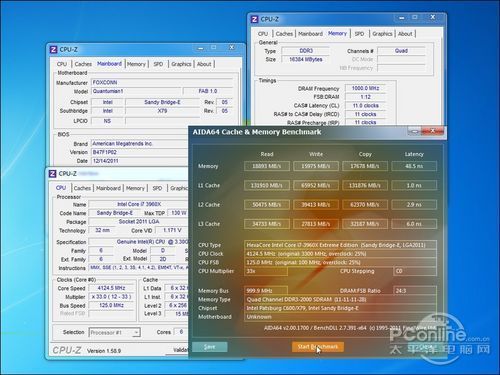This screenshot has height=375, width=500.
Task: Close the Memory CPU-Z window
Action: pos(433,17)
